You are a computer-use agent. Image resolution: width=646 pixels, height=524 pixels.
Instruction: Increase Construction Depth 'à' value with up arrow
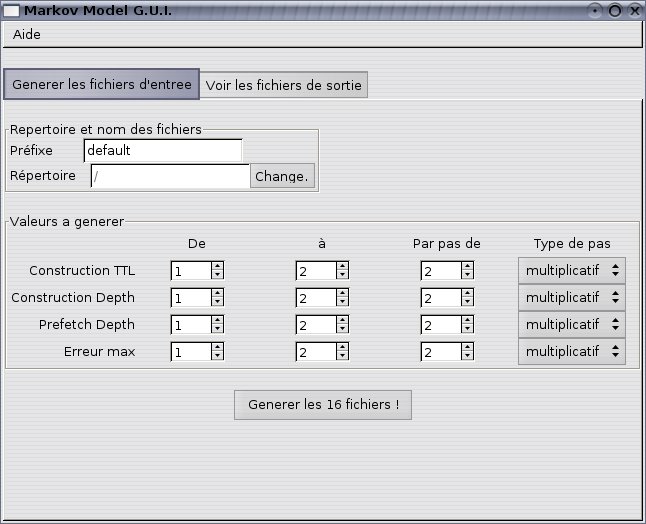pos(342,293)
